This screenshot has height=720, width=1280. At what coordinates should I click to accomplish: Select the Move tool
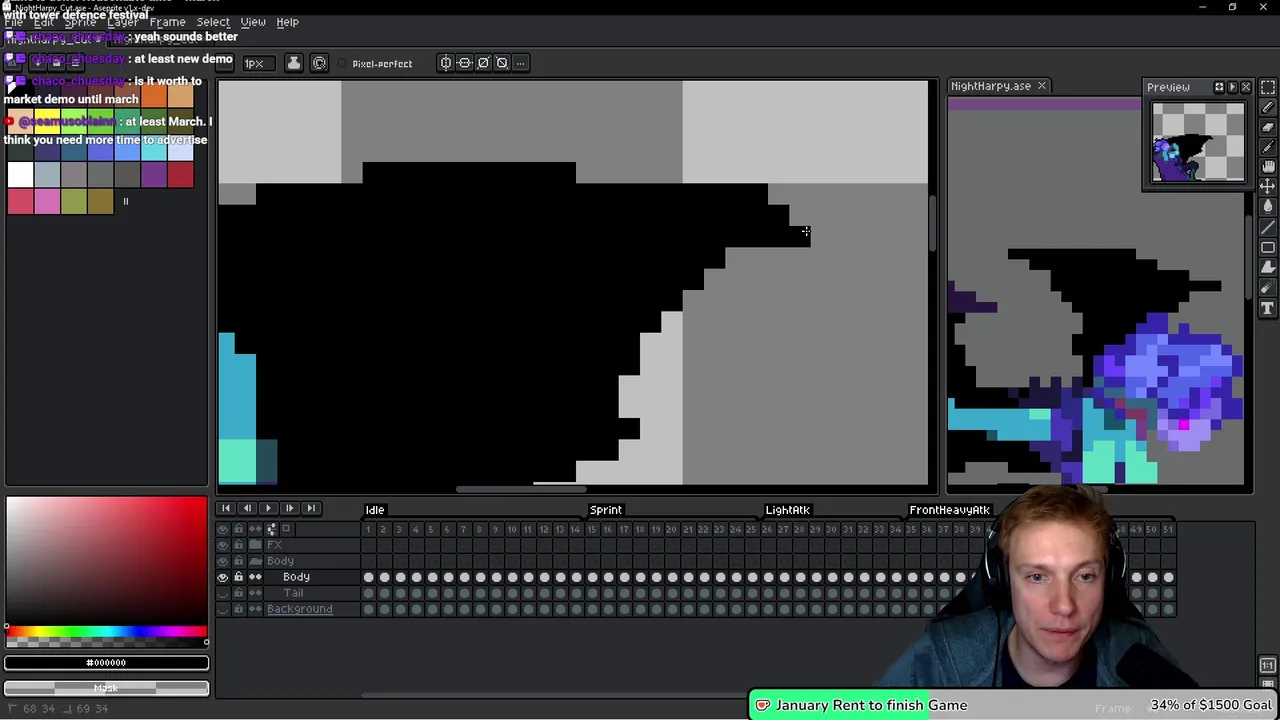pos(1267,187)
